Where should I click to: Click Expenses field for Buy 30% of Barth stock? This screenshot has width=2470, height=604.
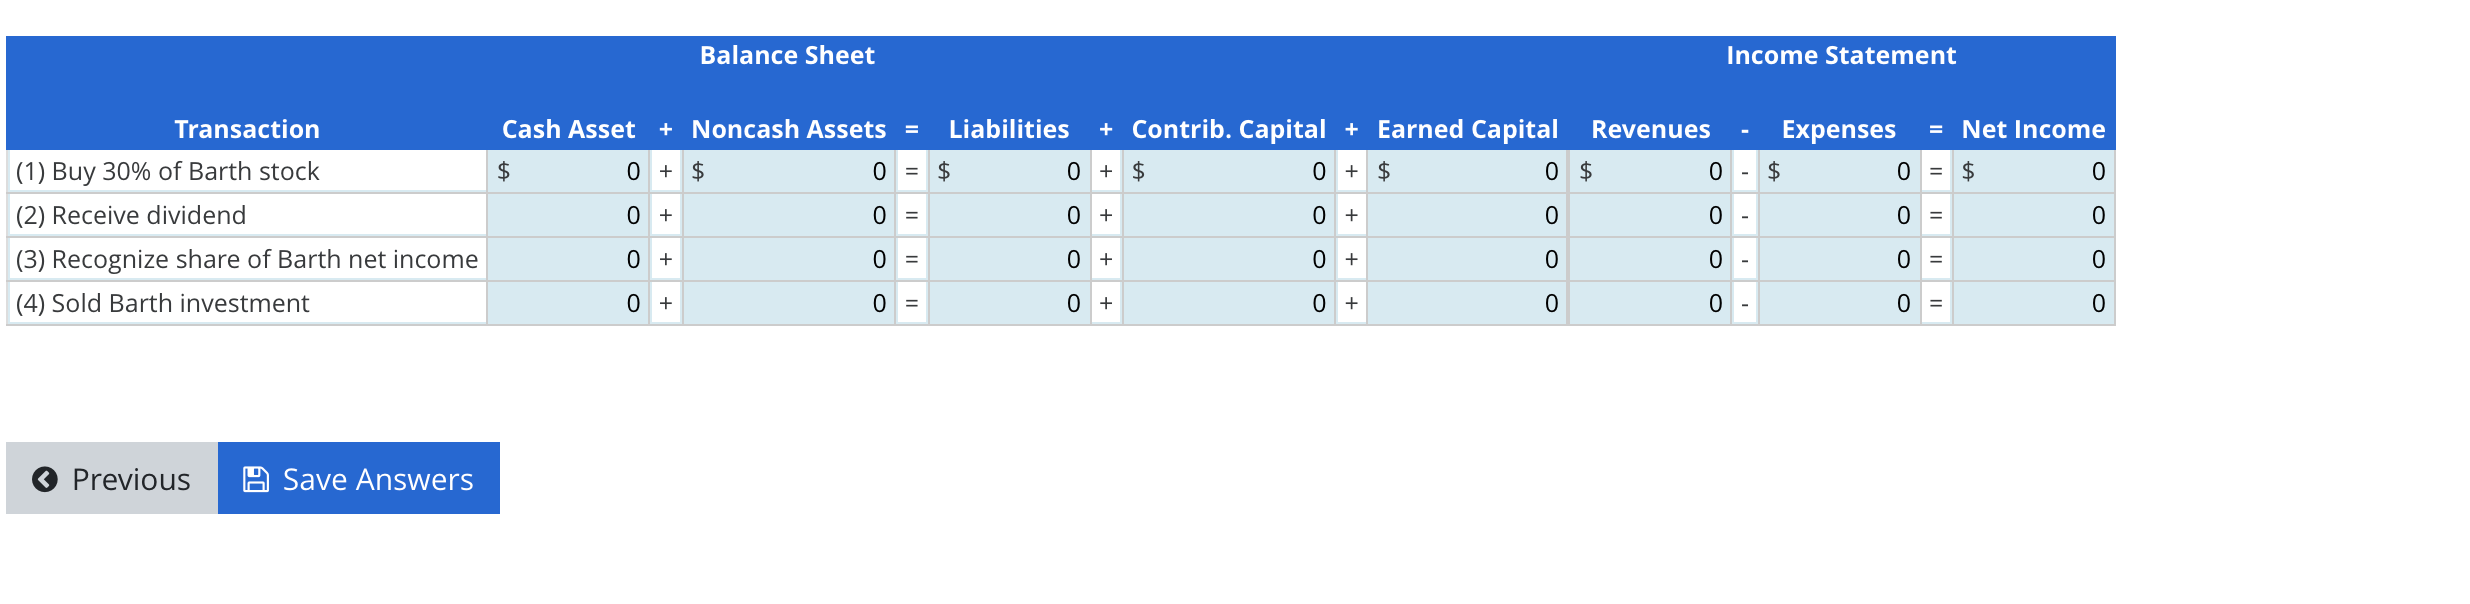pos(1840,171)
